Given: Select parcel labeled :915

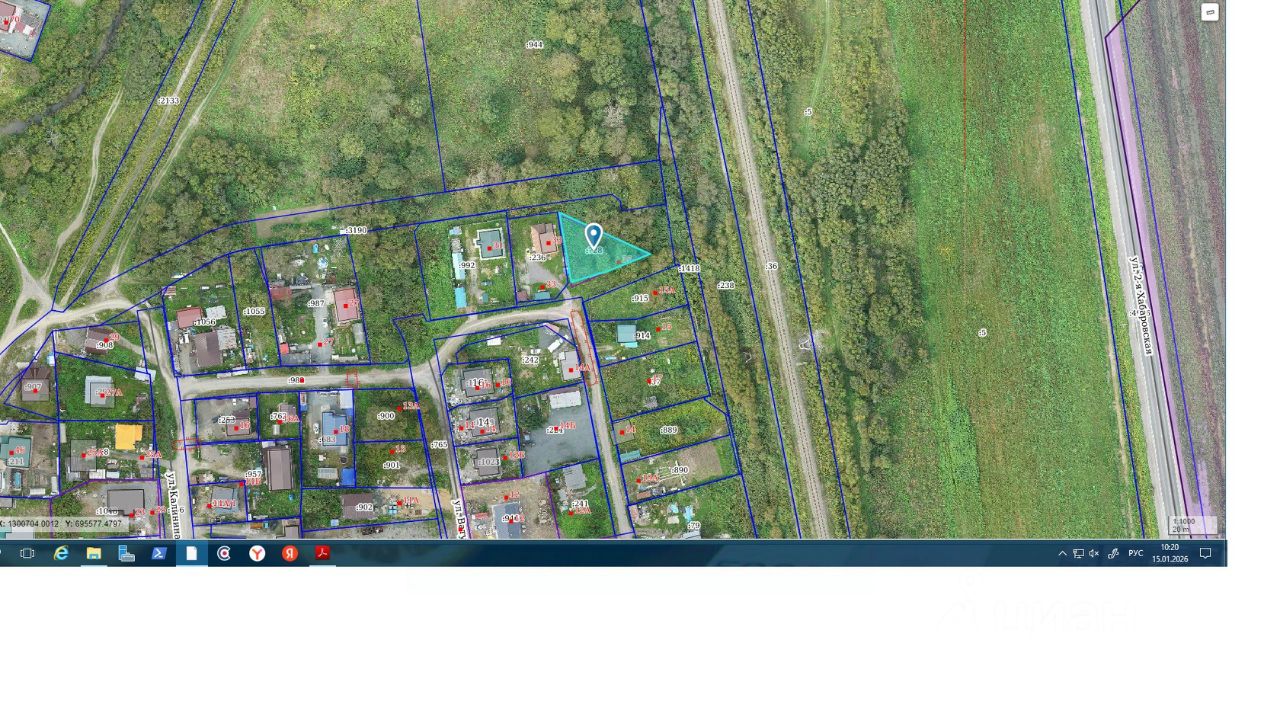Looking at the screenshot, I should pyautogui.click(x=640, y=298).
